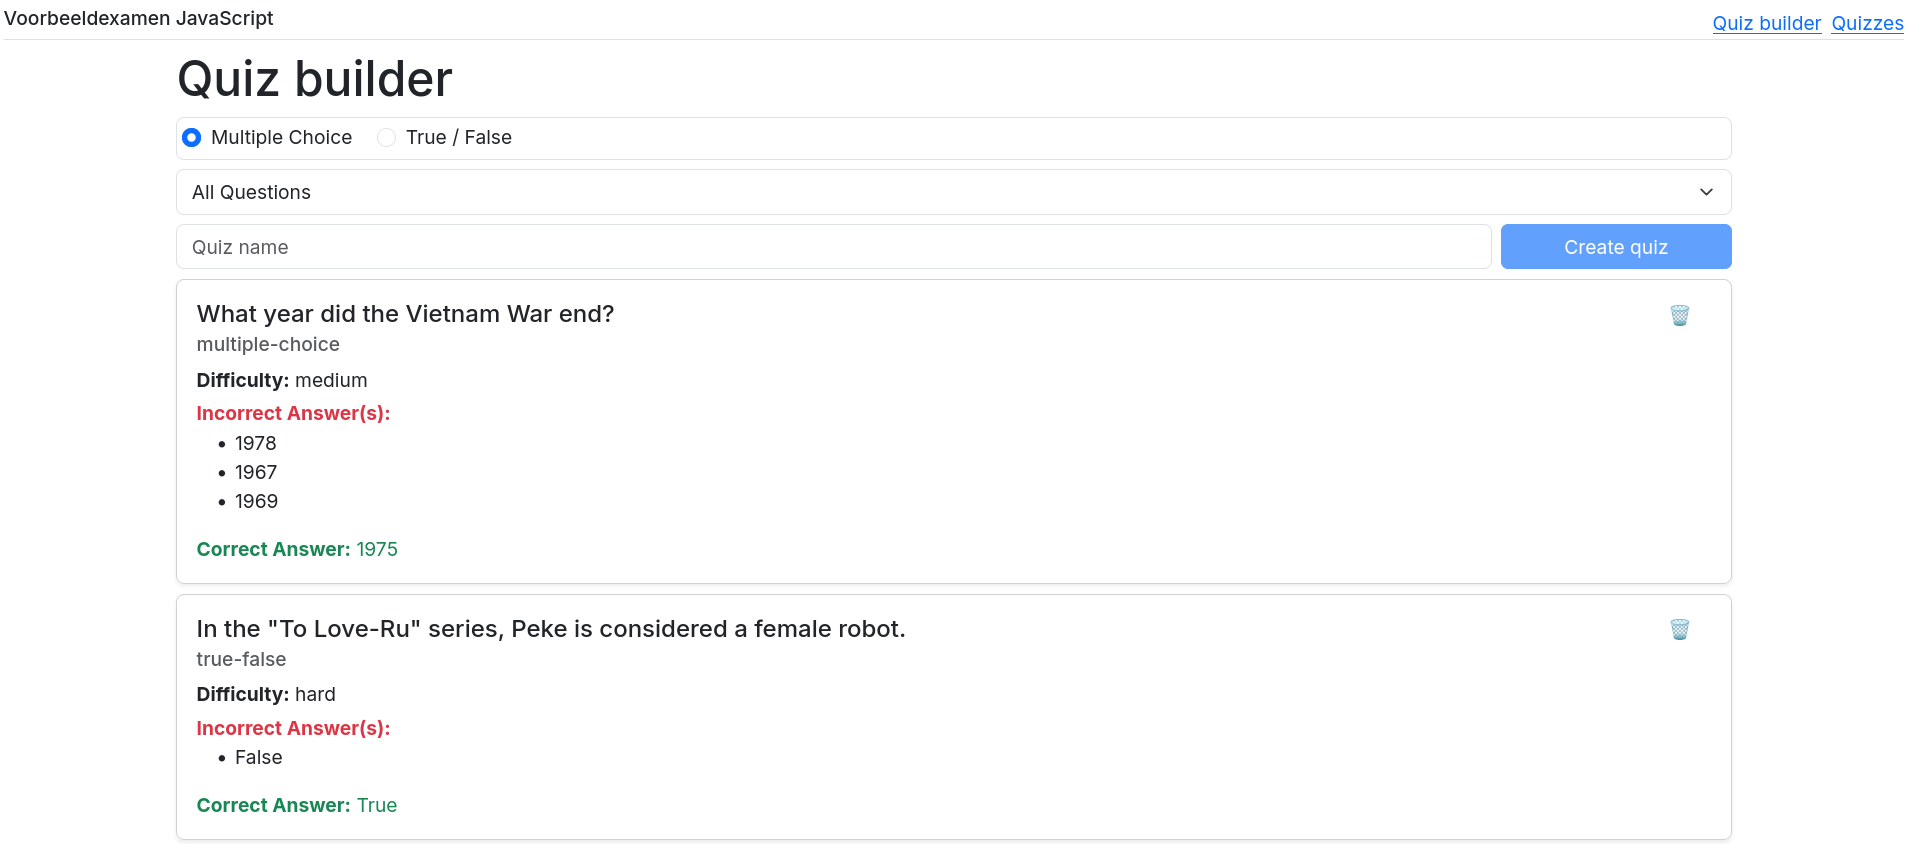The width and height of the screenshot is (1907, 844).
Task: Delete the Vietnam War question with the trash icon
Action: click(1679, 315)
